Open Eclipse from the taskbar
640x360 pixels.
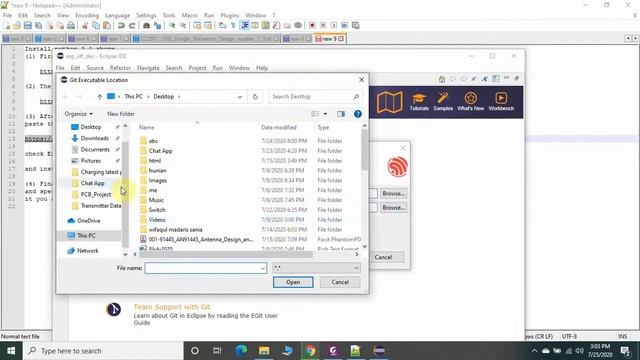[x=379, y=351]
